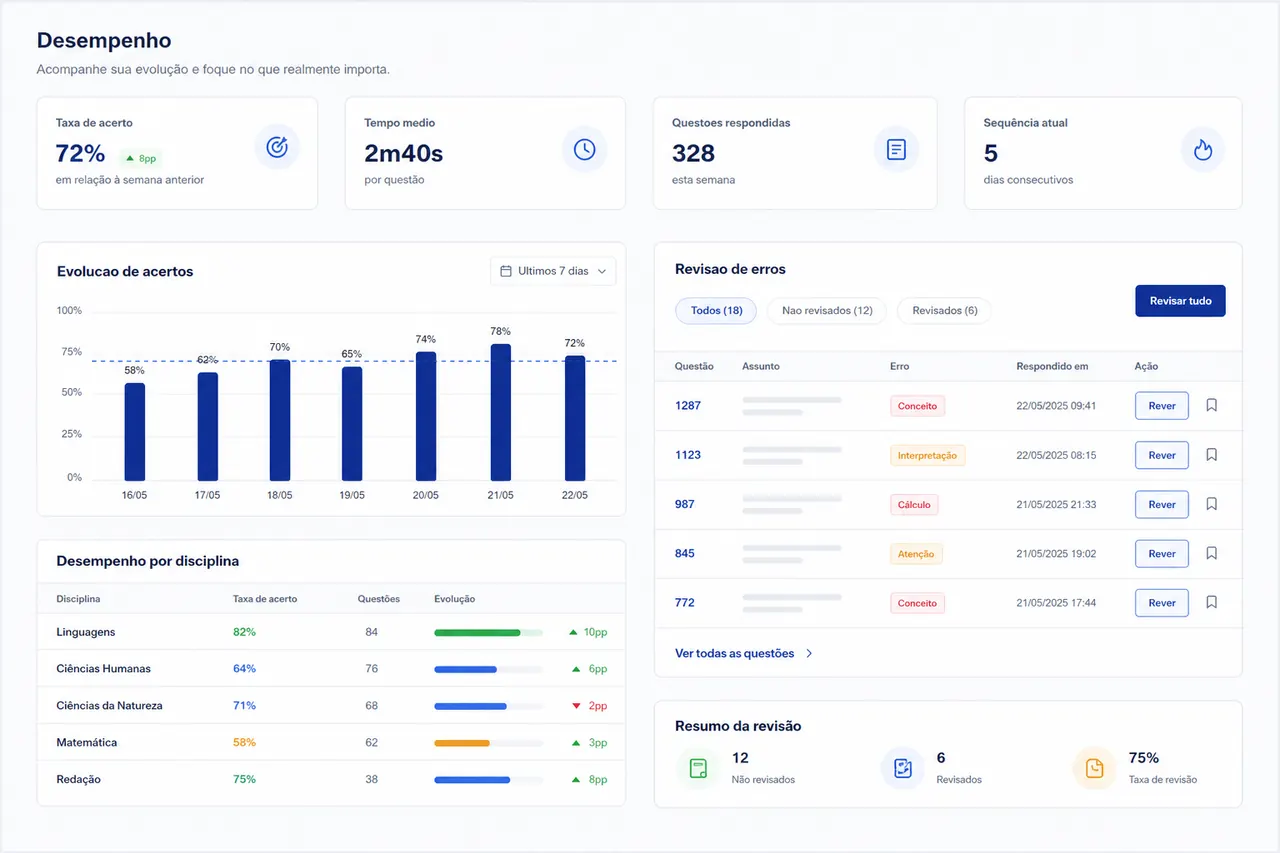Click the Conceito tag on question 772
Screen dimensions: 1280x853
pyautogui.click(x=917, y=603)
